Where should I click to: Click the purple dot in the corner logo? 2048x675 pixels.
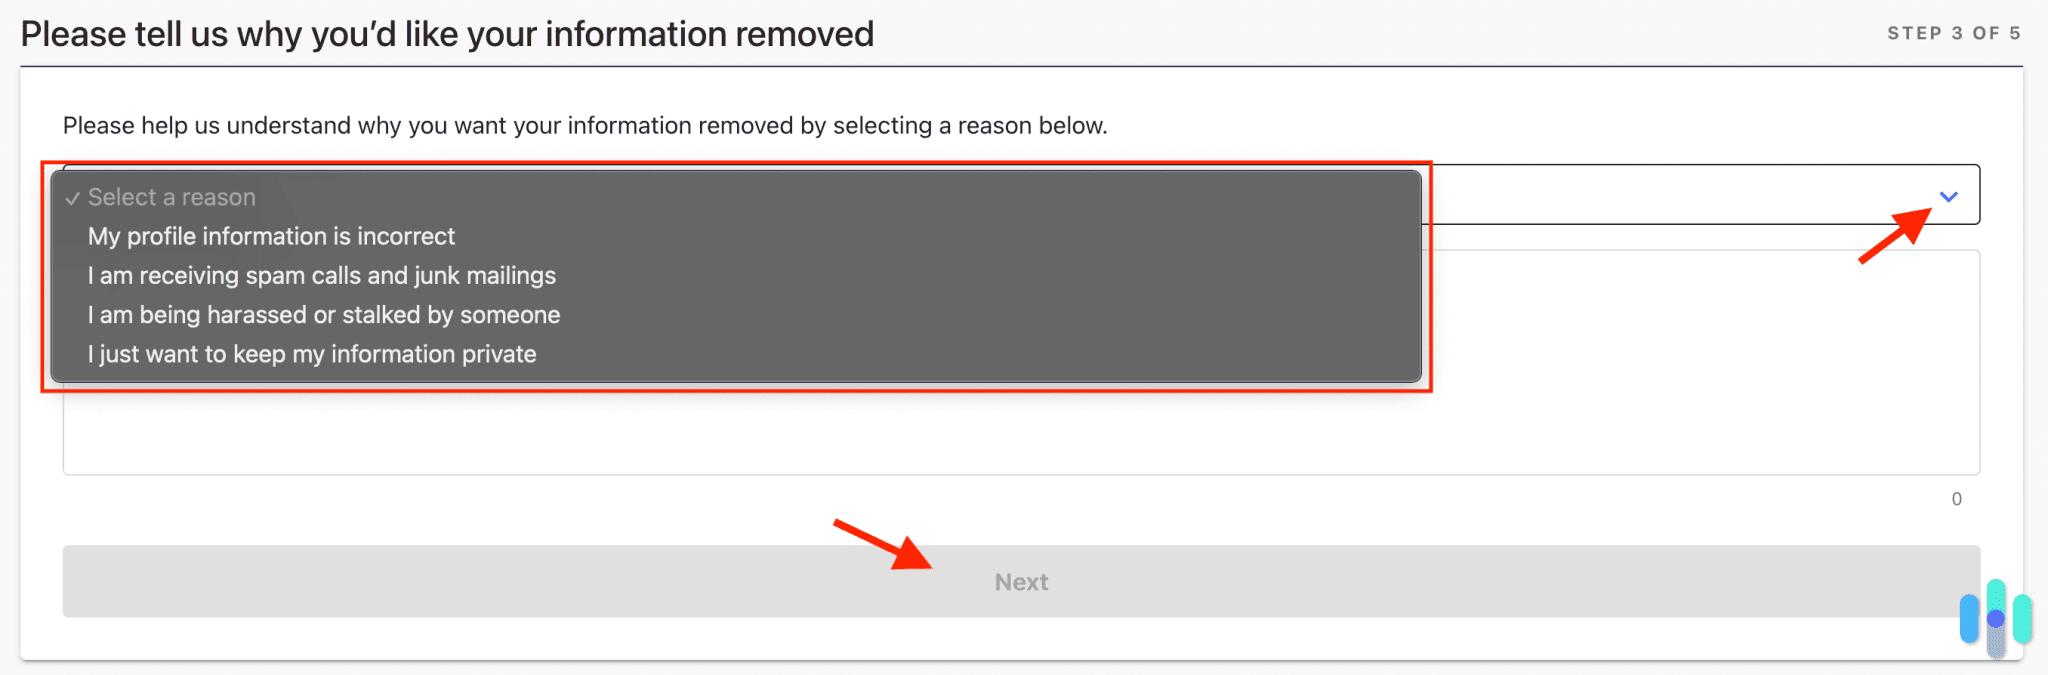[1996, 619]
